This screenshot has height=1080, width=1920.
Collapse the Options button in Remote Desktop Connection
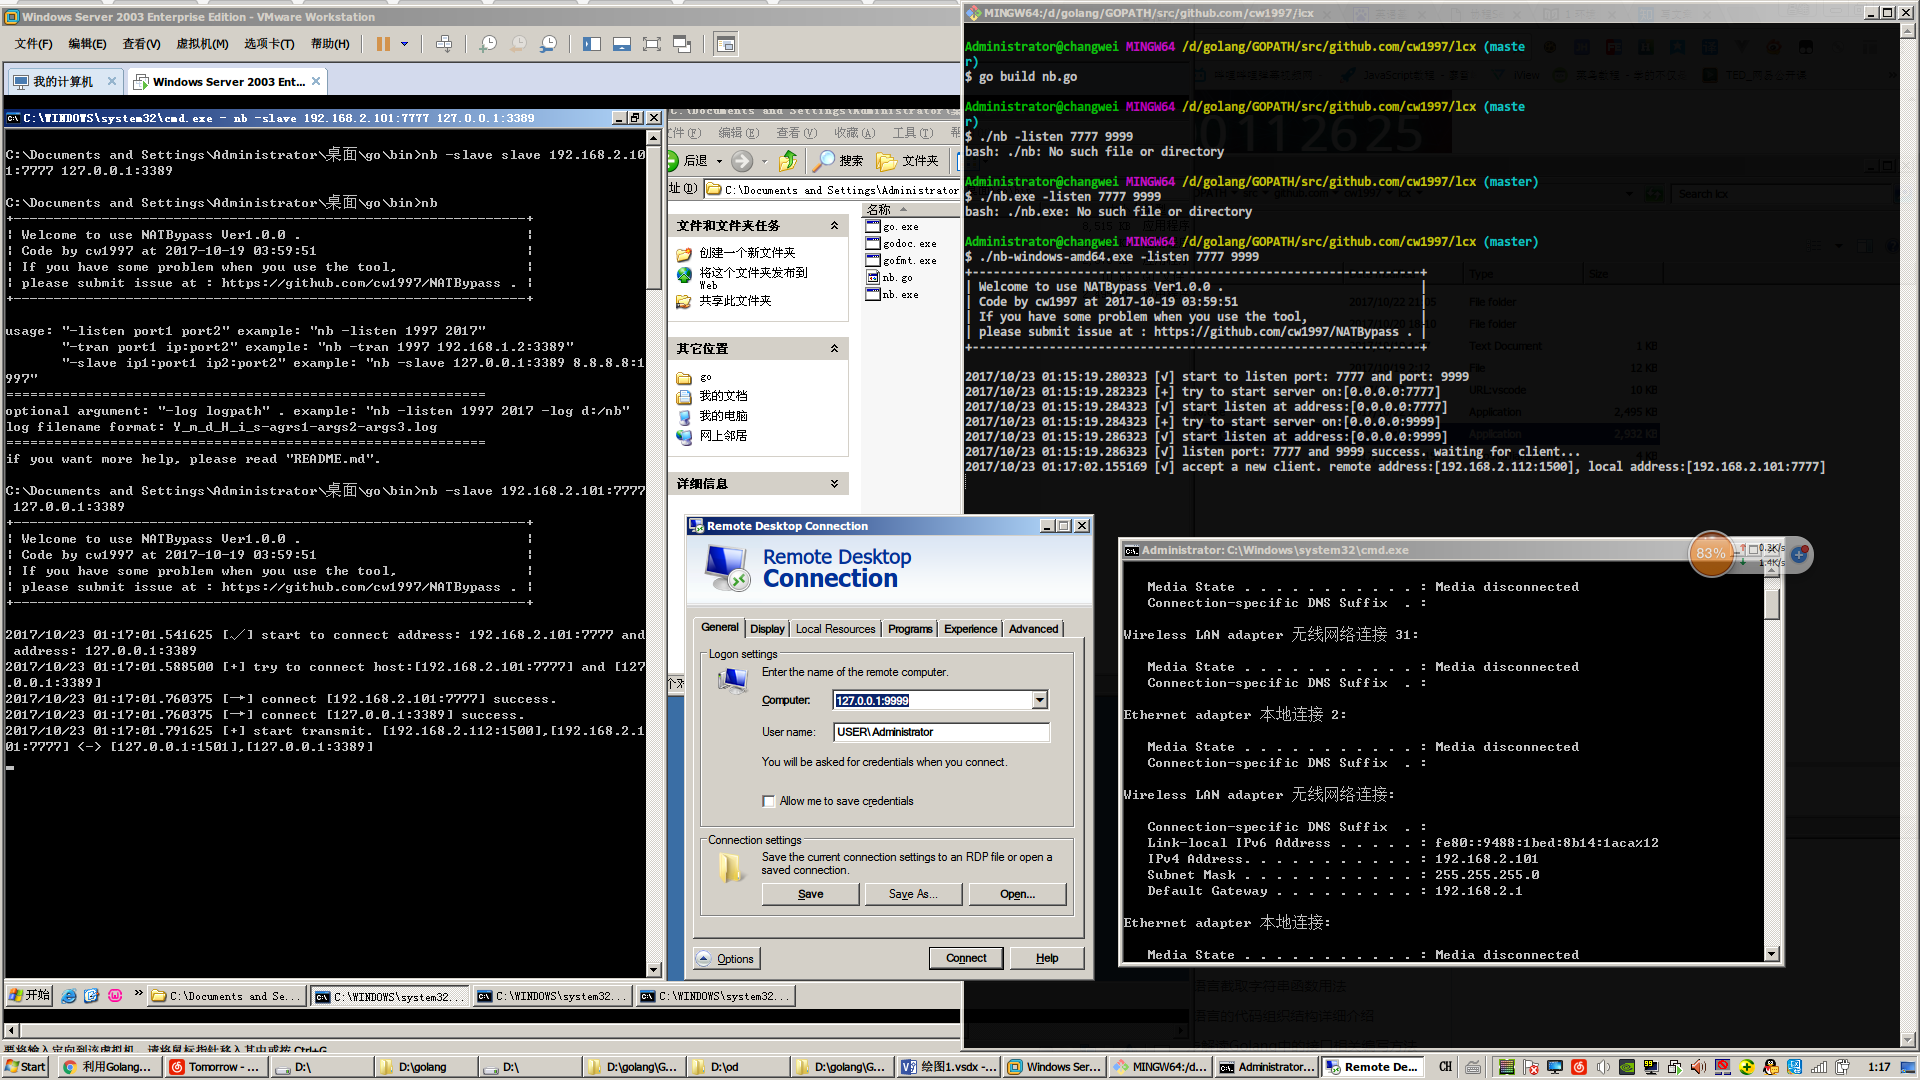[x=727, y=959]
